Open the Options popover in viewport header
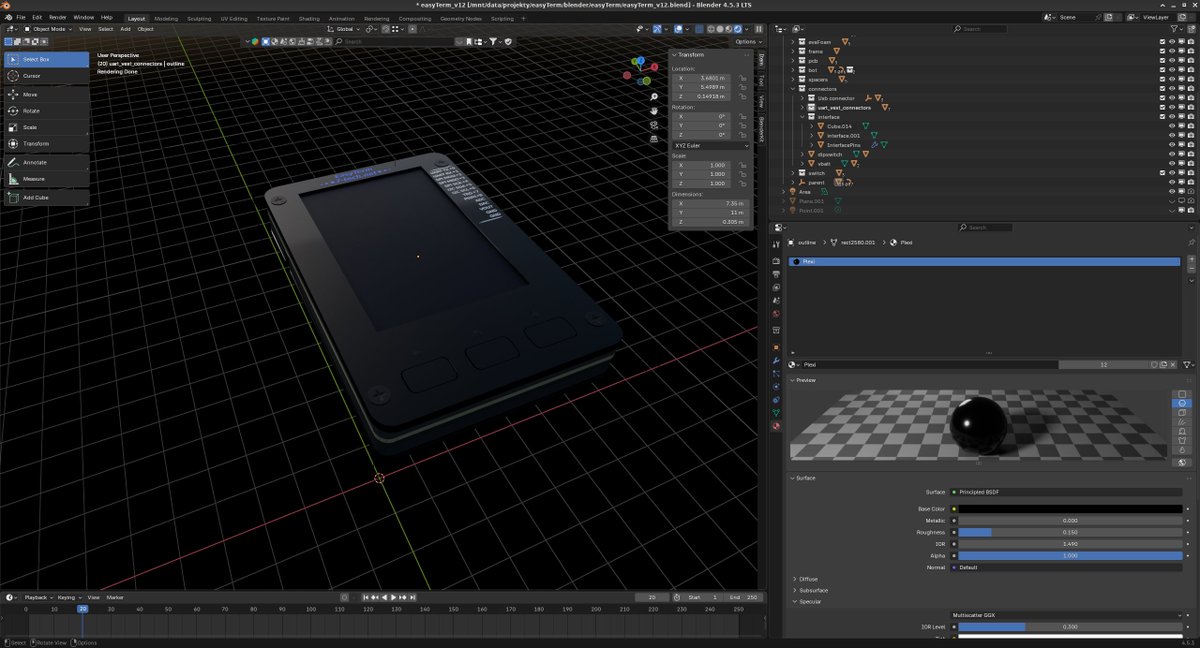Screen dimensions: 1200x648 click(748, 42)
